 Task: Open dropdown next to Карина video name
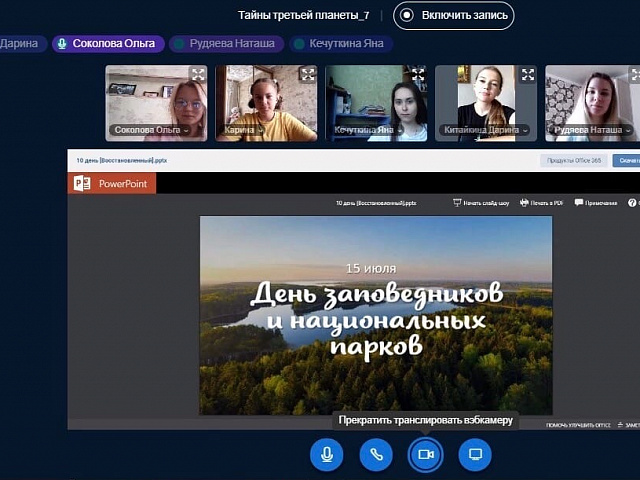tap(260, 131)
